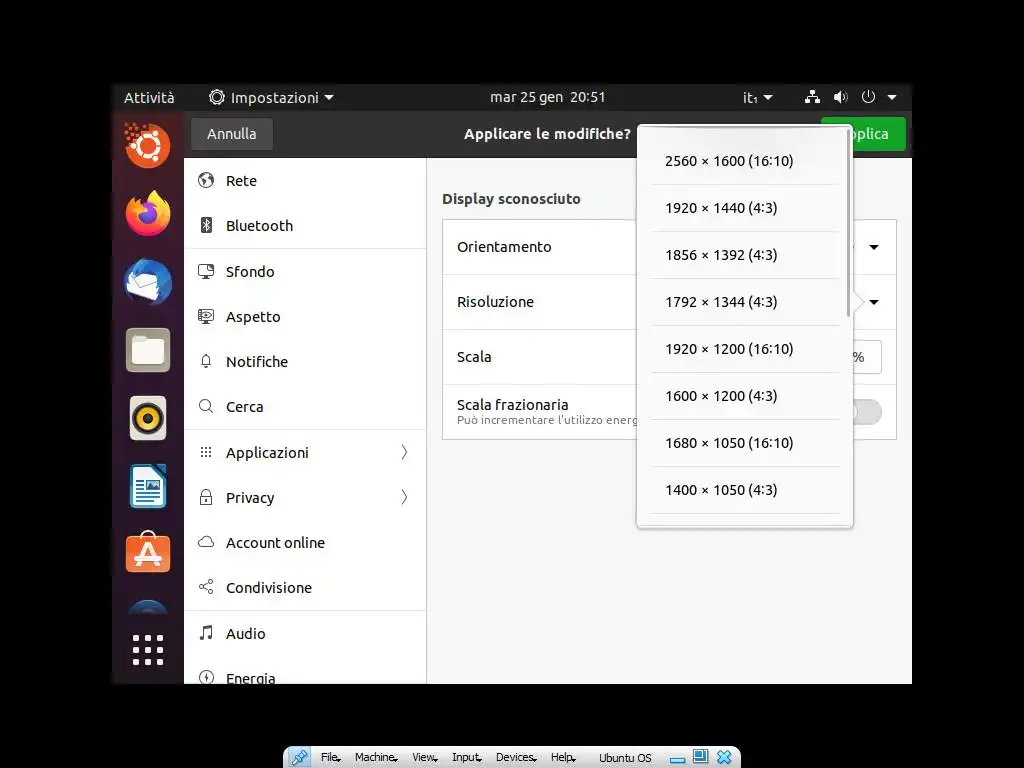Open Cerca search settings
Viewport: 1024px width, 768px height.
(305, 407)
